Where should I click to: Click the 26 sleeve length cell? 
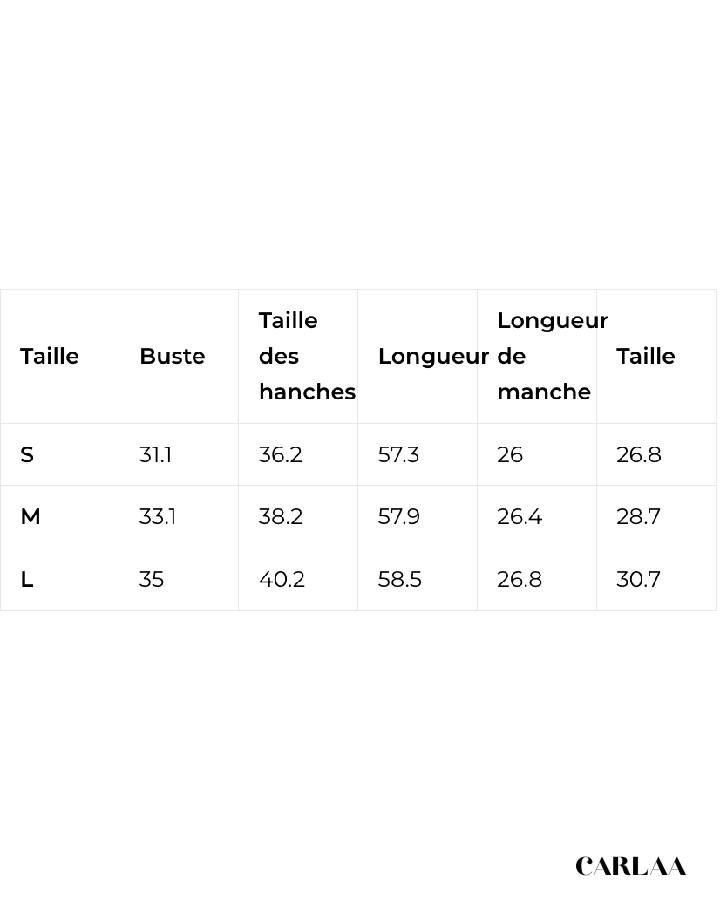point(510,455)
